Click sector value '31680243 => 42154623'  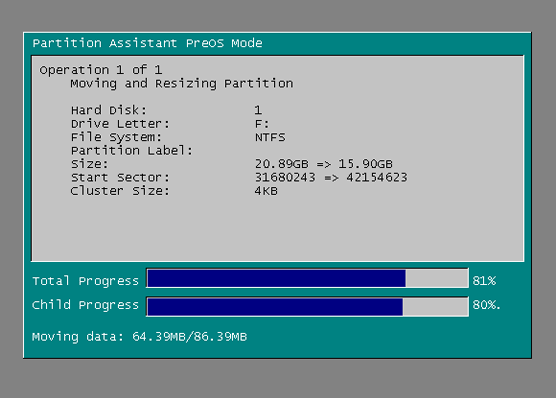pos(331,177)
